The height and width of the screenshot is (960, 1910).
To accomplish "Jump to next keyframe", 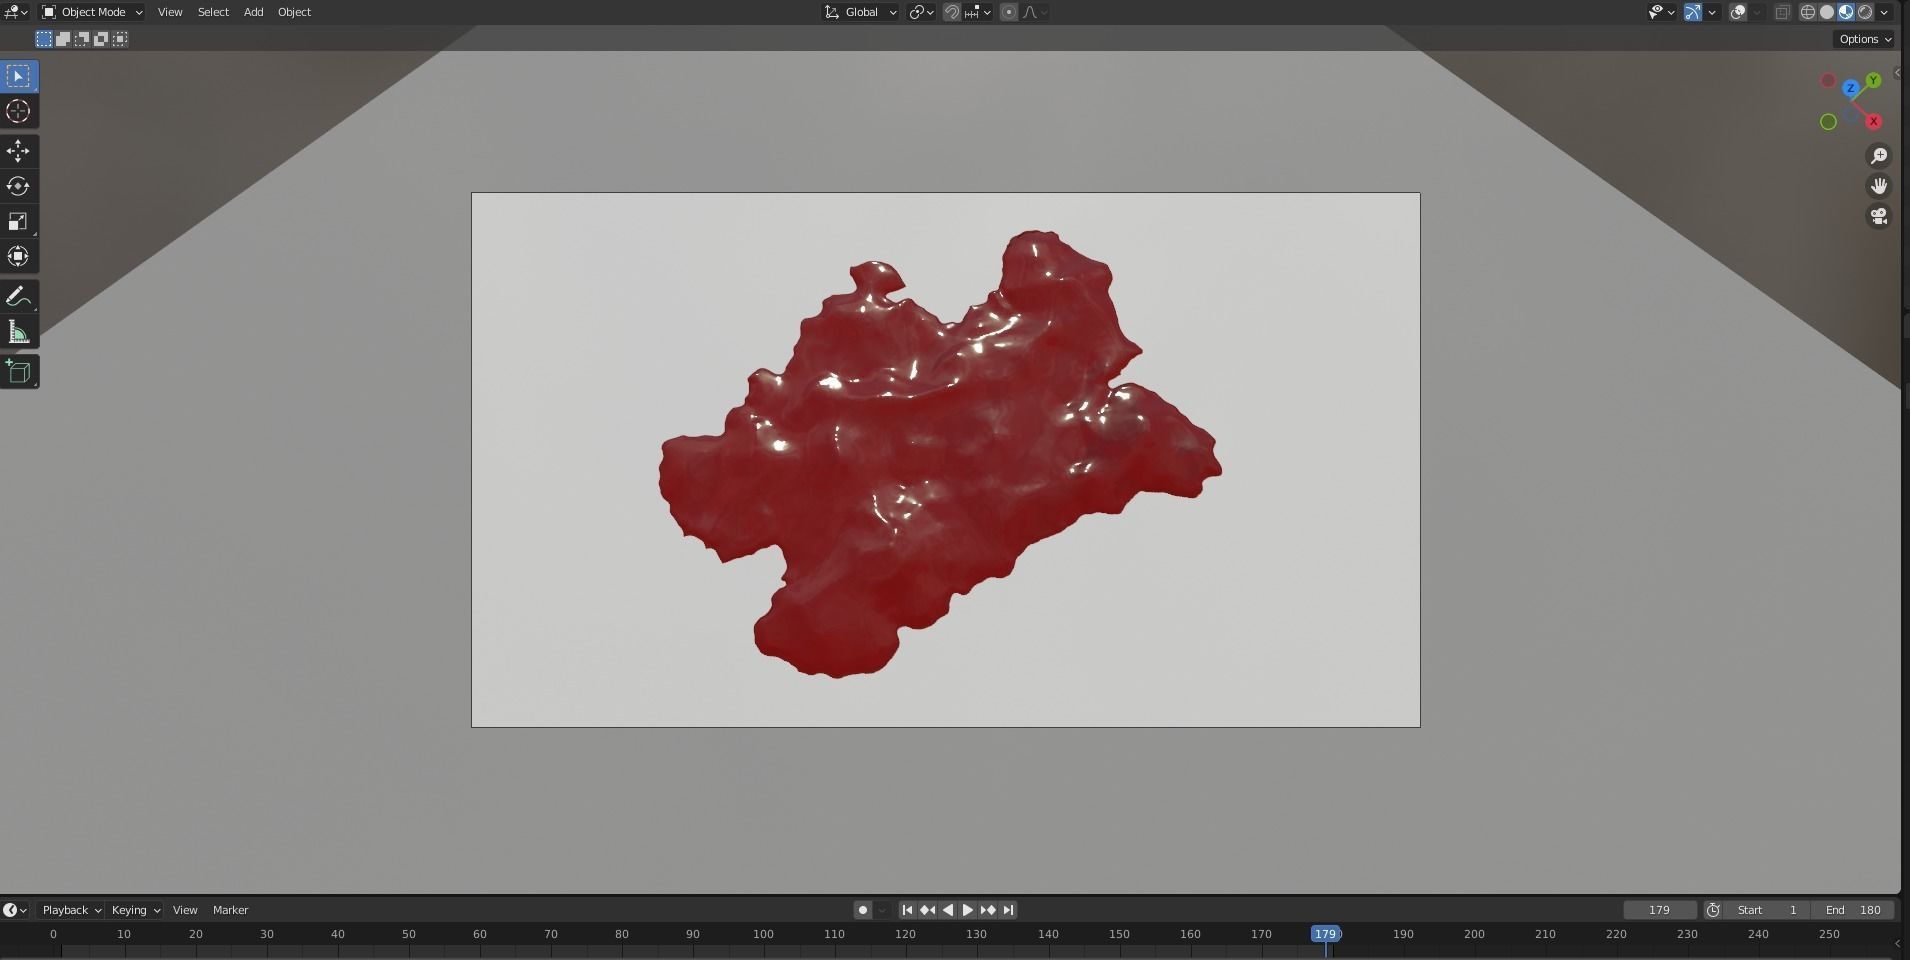I will point(988,910).
